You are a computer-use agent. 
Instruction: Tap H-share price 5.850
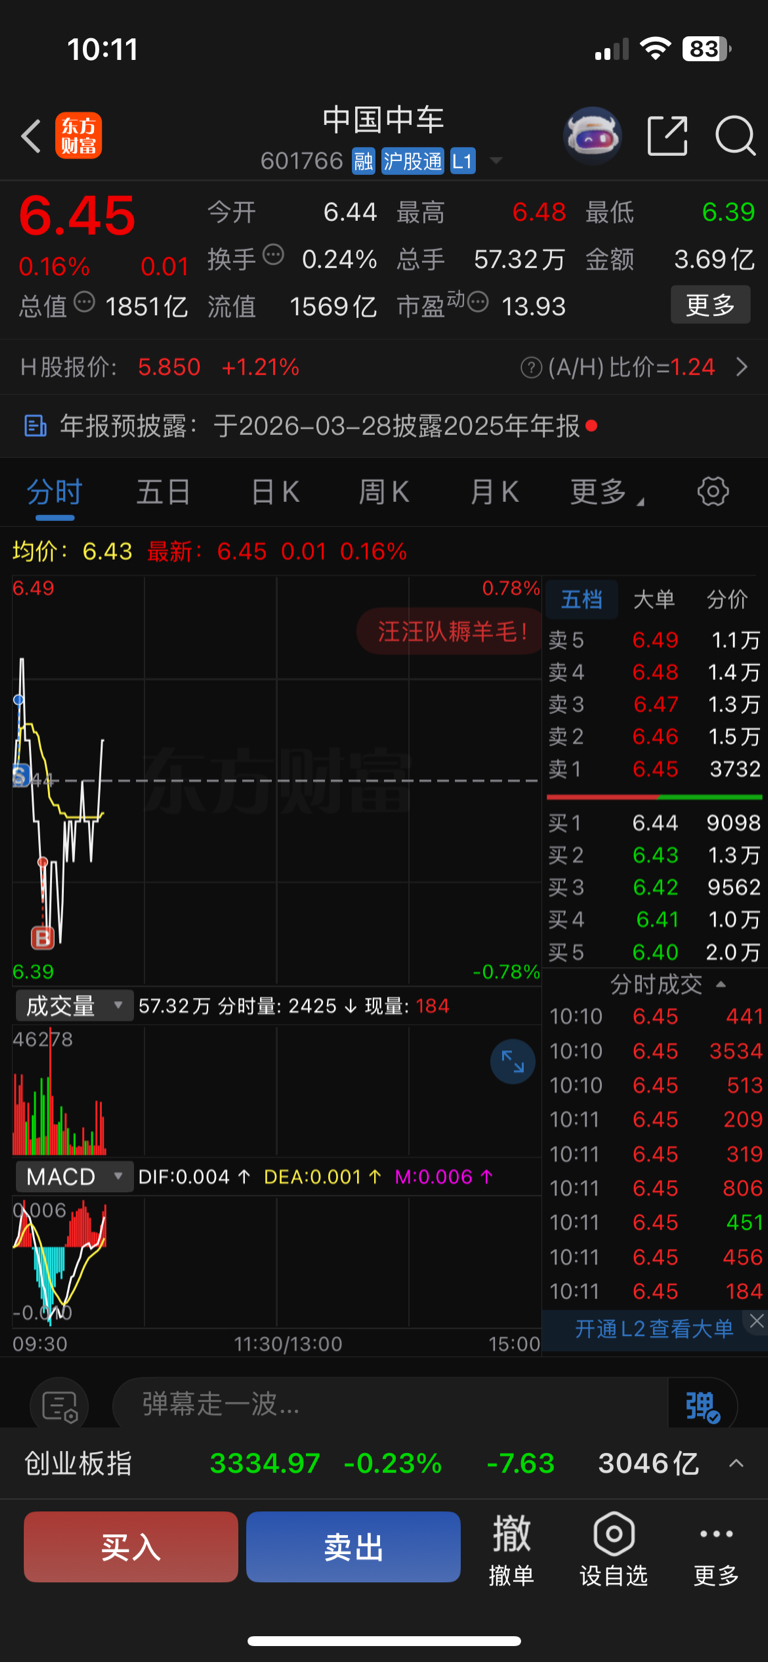pyautogui.click(x=169, y=367)
